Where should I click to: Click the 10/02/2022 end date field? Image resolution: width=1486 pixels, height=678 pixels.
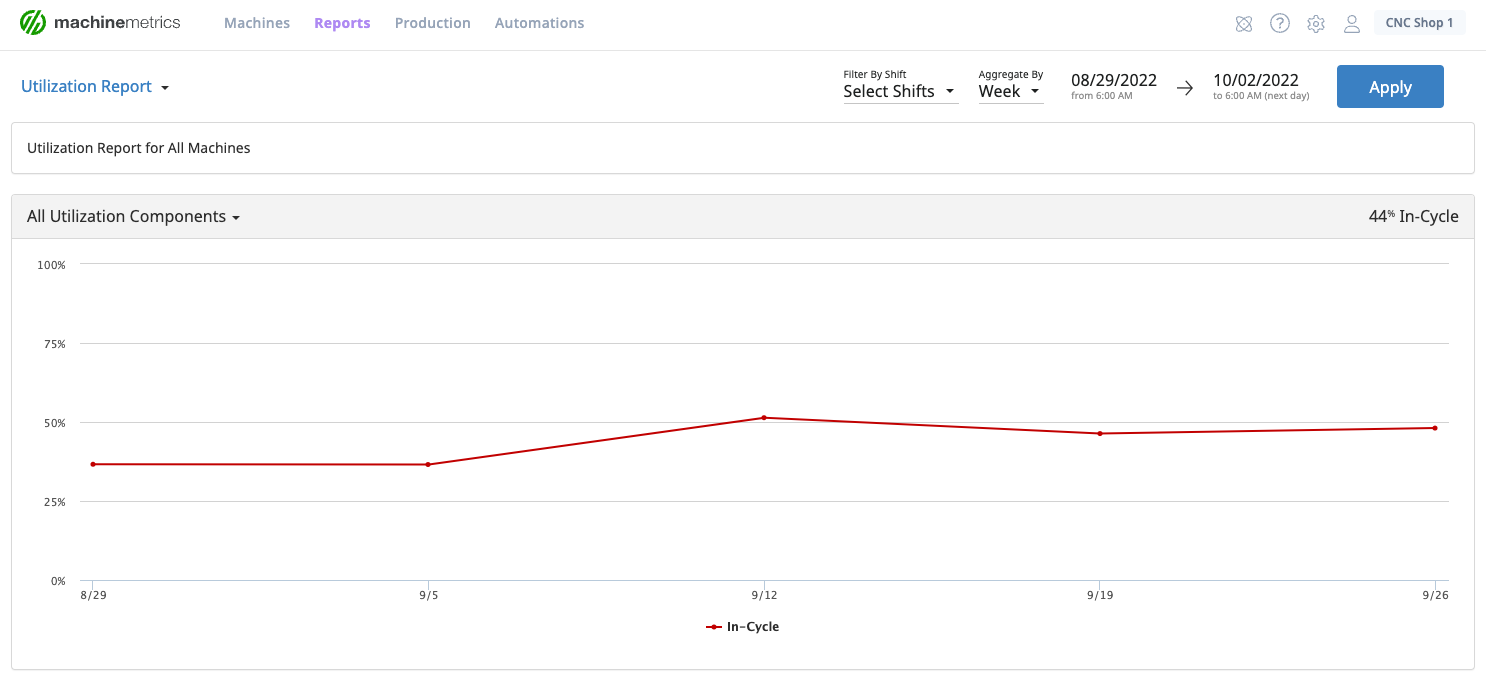tap(1255, 81)
